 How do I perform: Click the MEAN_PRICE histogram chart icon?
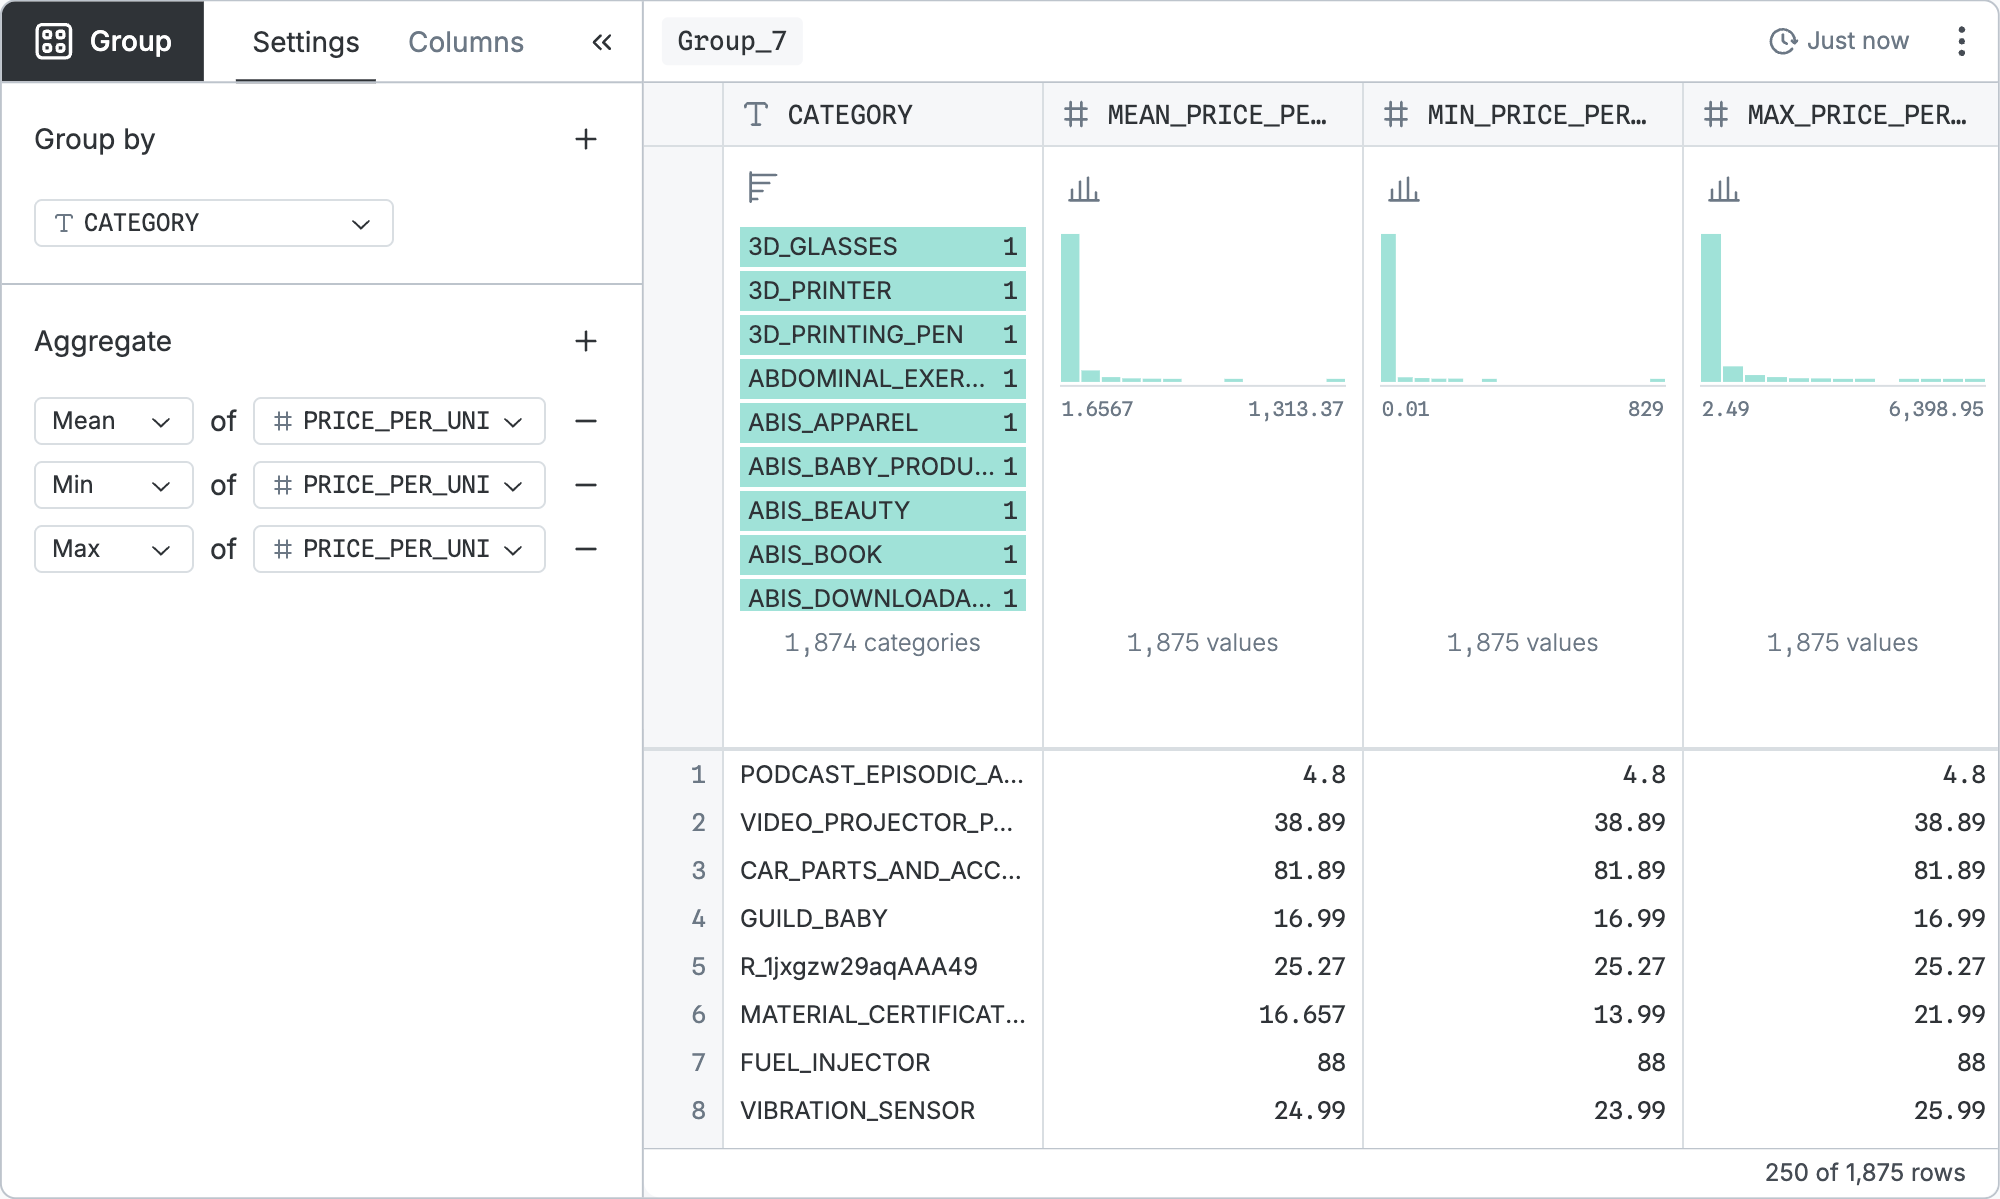[x=1083, y=189]
